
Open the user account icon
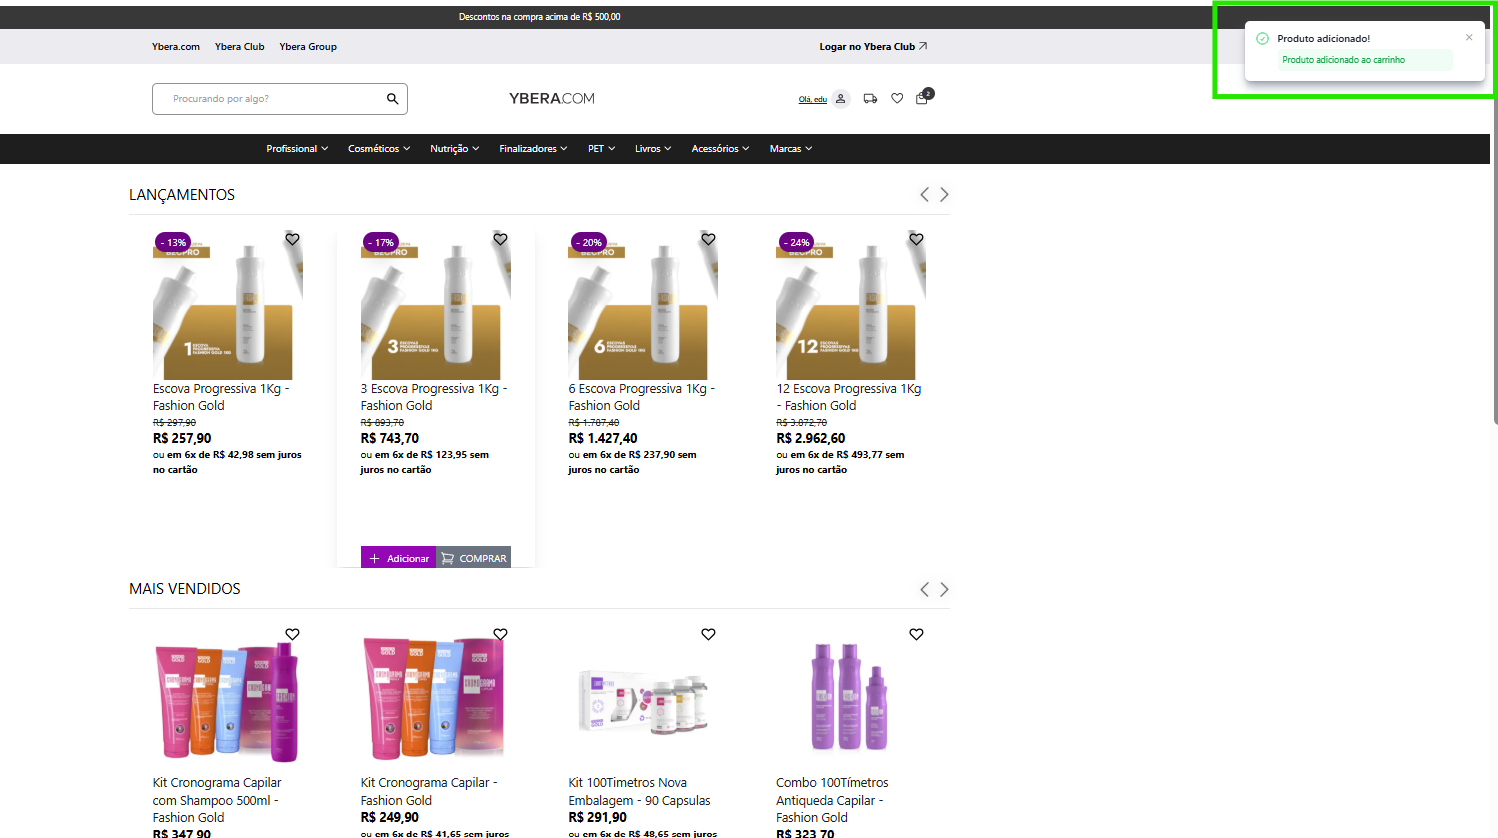pyautogui.click(x=841, y=99)
